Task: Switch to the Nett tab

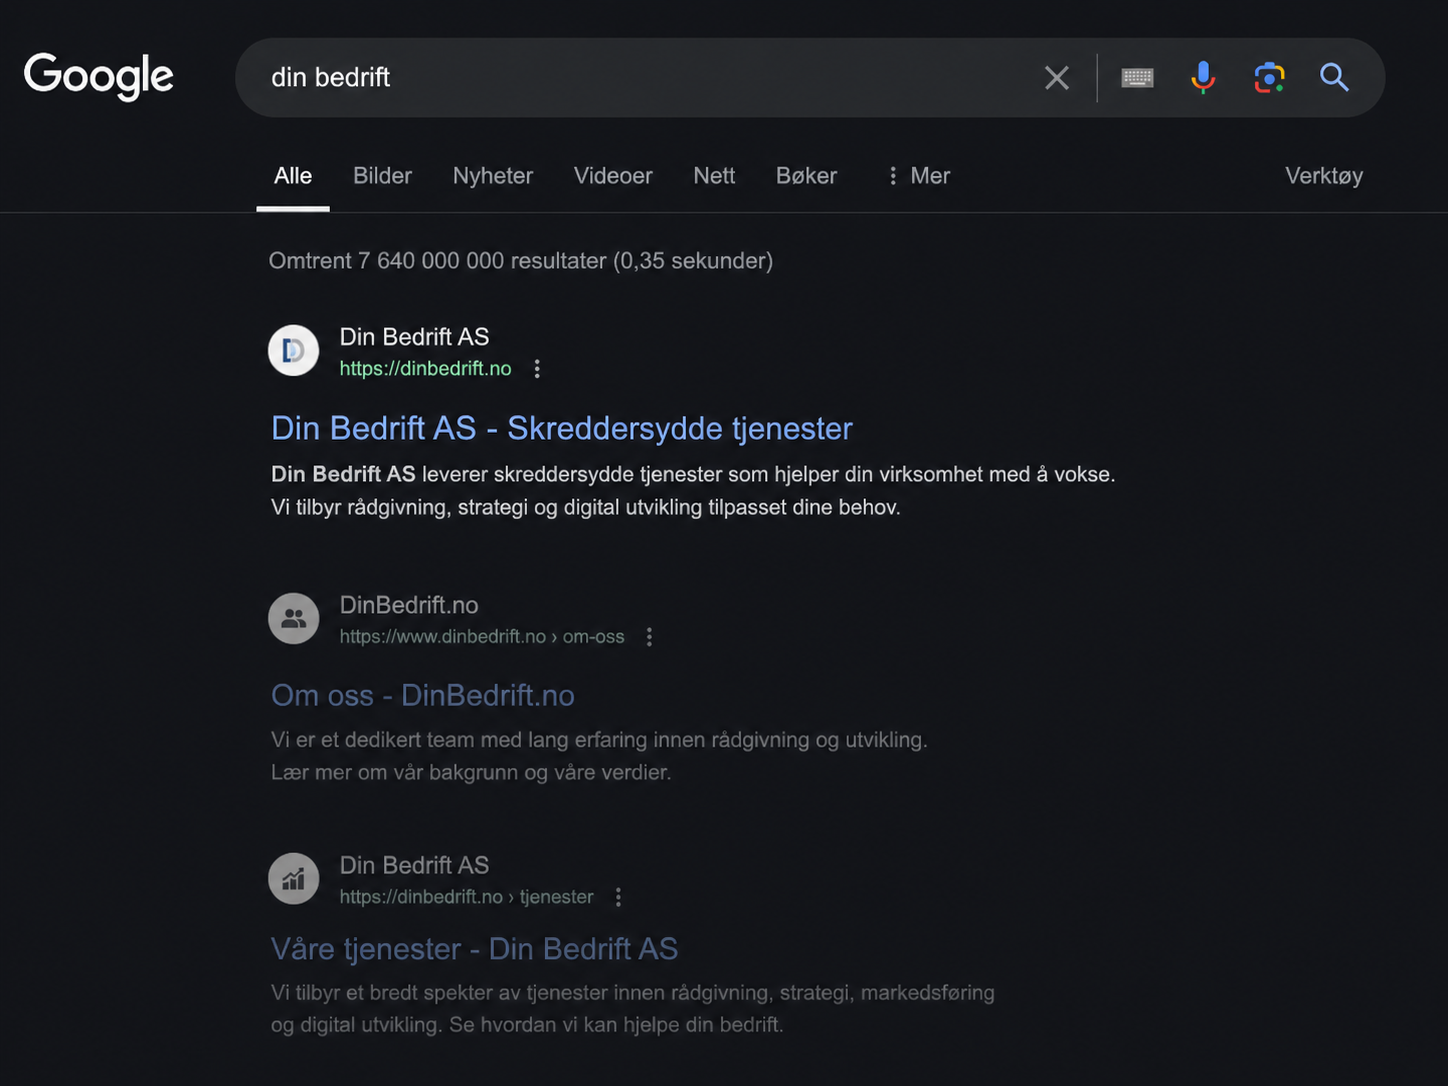Action: (714, 176)
